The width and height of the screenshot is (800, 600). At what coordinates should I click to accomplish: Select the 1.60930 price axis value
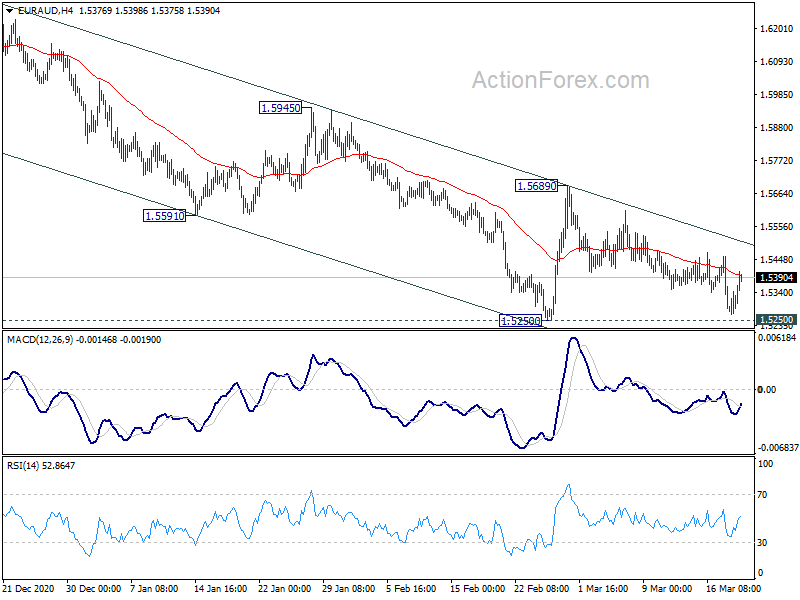(777, 61)
